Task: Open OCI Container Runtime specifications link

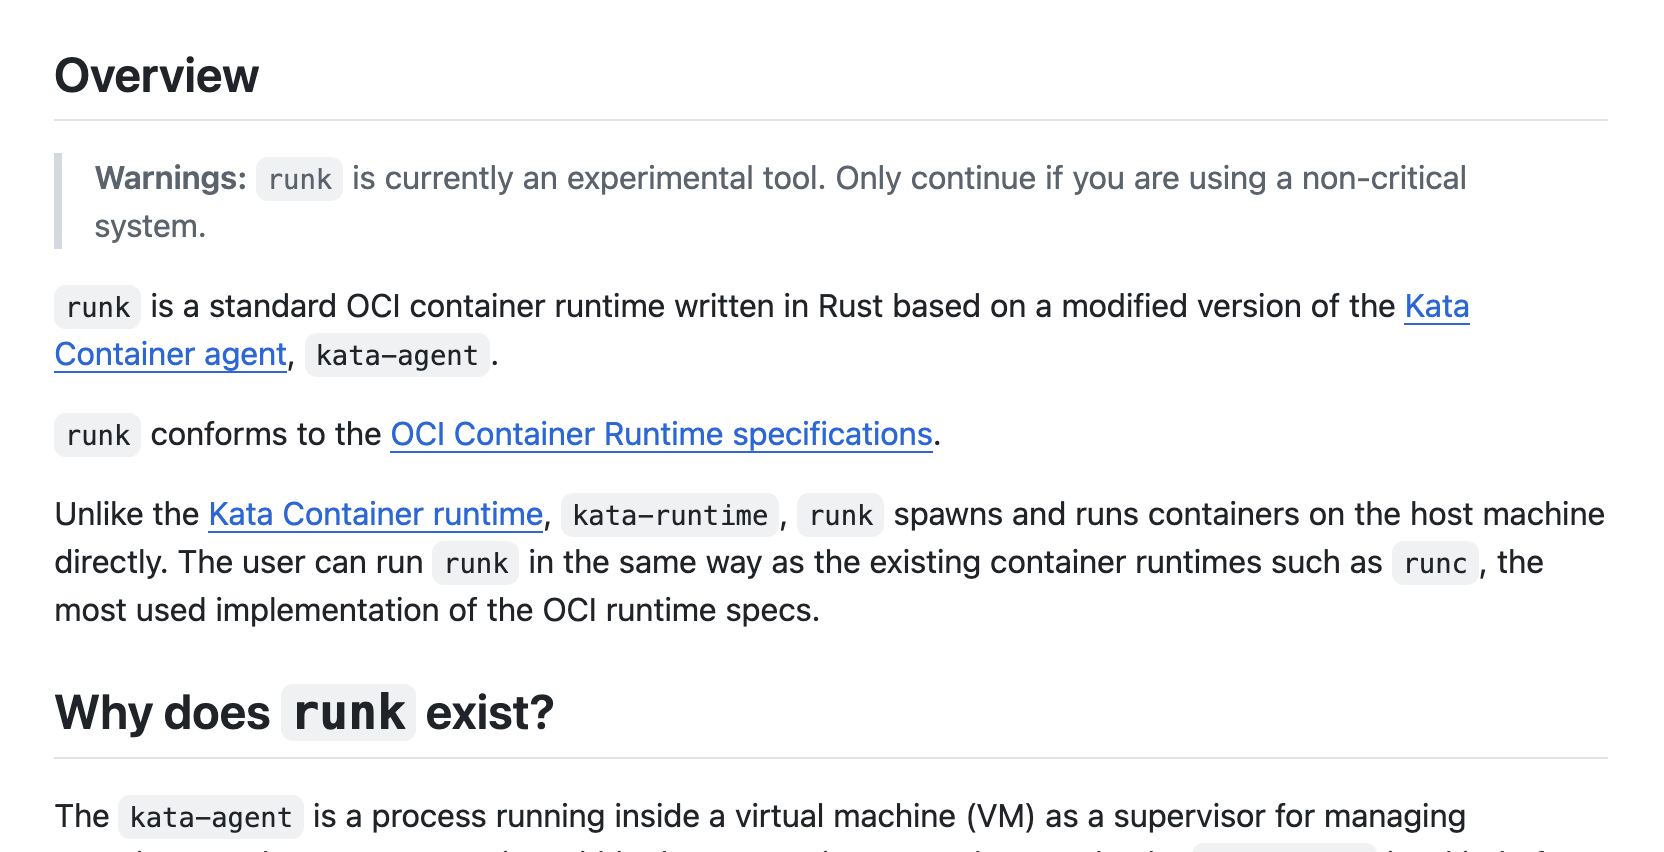Action: pos(661,435)
